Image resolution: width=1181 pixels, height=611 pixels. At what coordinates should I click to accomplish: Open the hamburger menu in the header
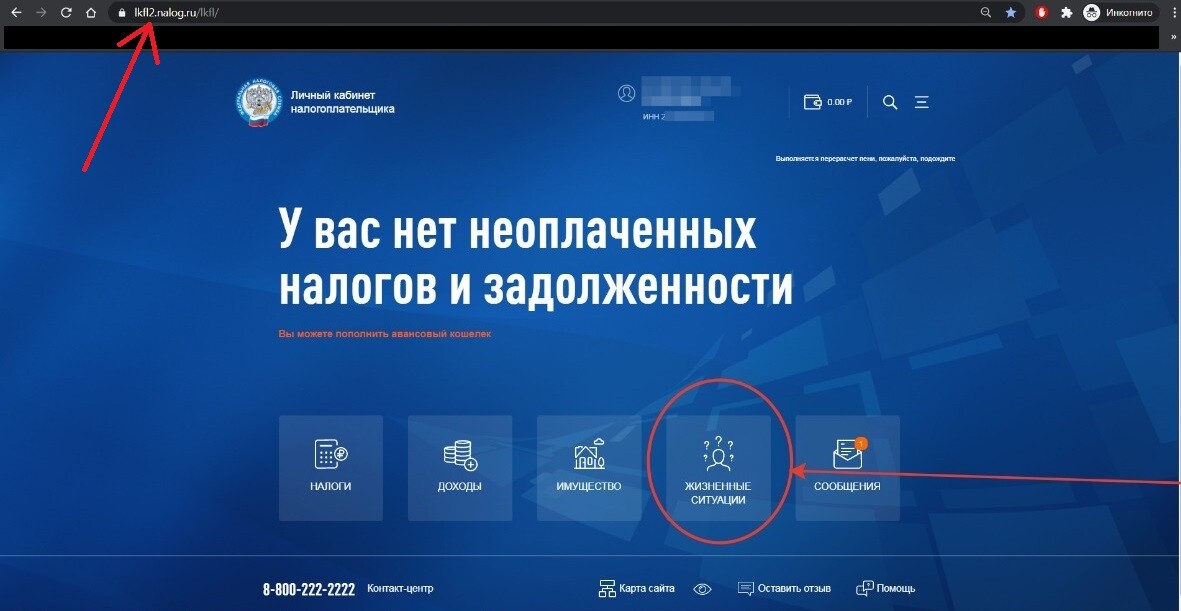(922, 102)
